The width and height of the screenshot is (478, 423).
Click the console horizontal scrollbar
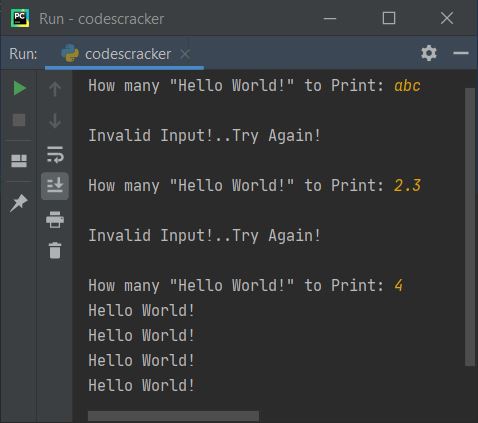(173, 416)
